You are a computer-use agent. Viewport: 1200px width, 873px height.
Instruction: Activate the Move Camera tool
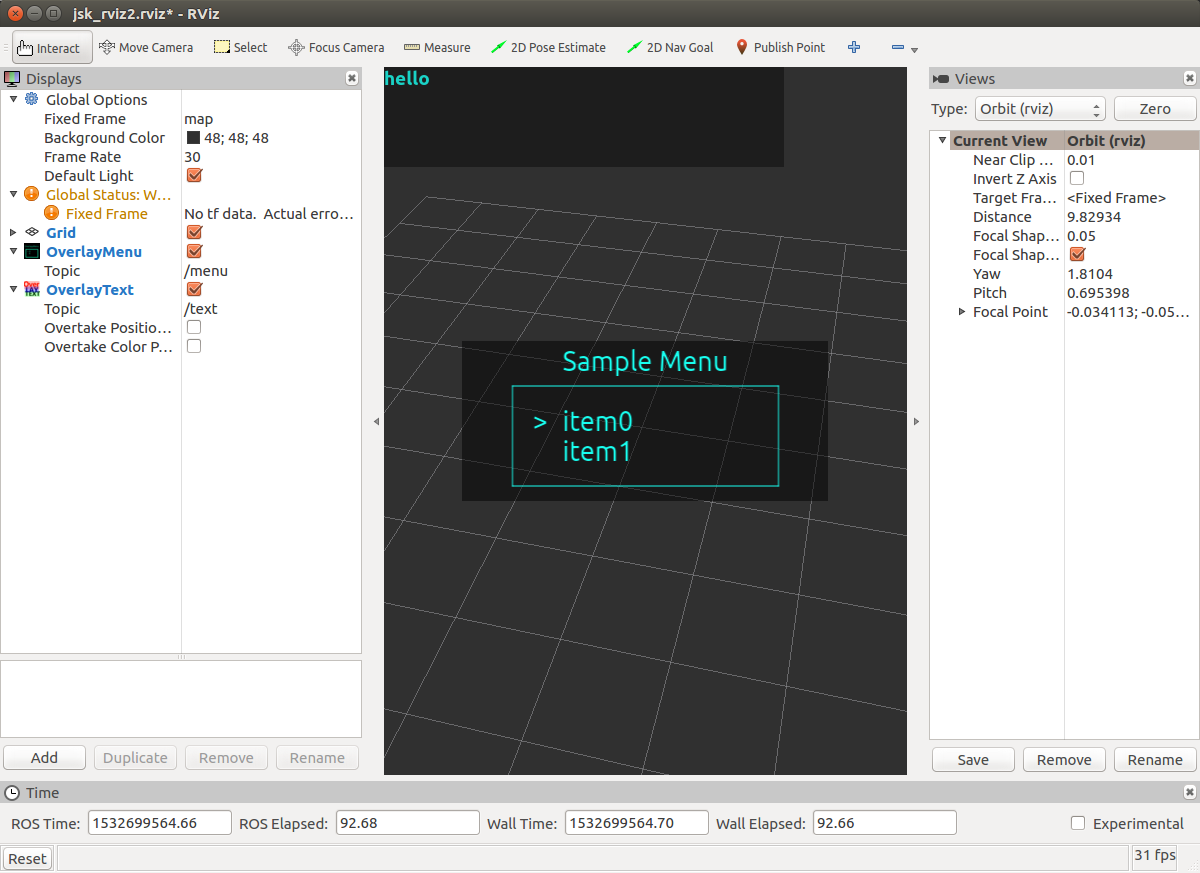(146, 47)
